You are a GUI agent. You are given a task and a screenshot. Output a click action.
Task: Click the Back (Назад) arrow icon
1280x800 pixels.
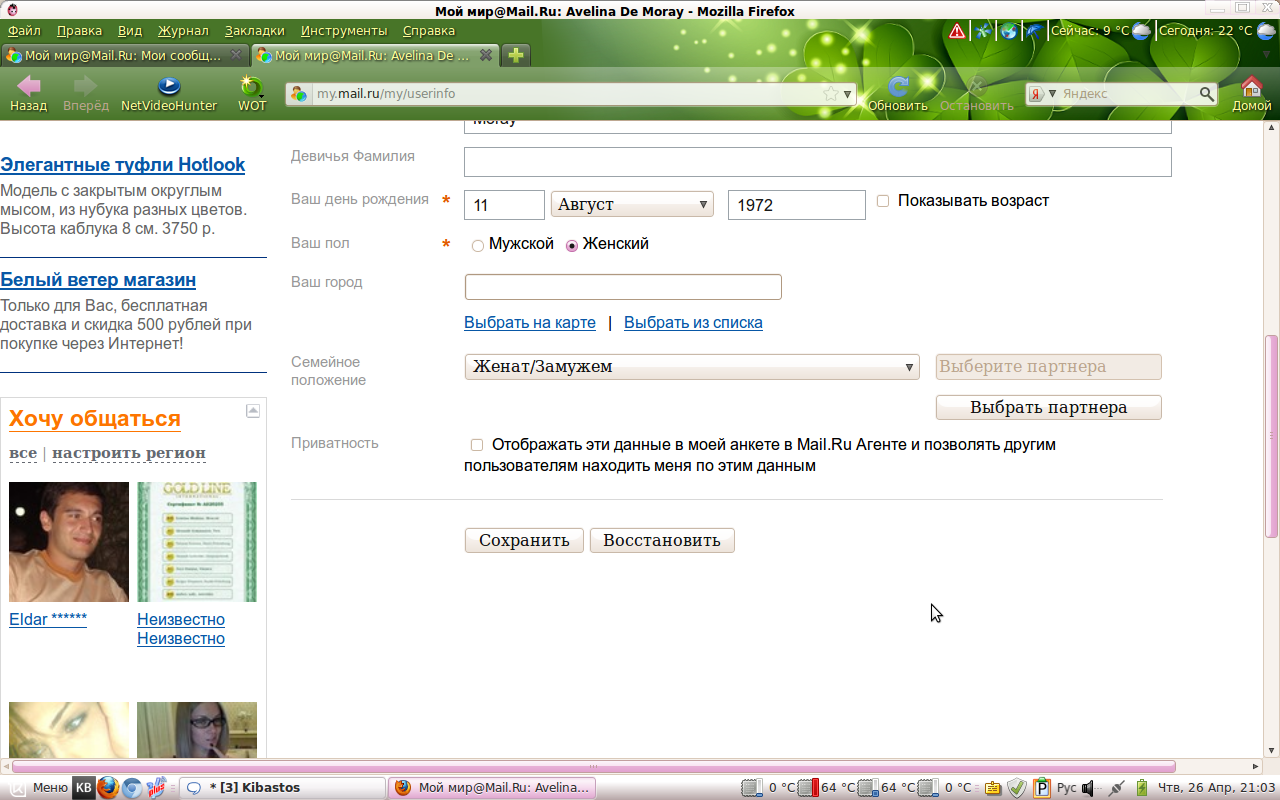pyautogui.click(x=28, y=87)
